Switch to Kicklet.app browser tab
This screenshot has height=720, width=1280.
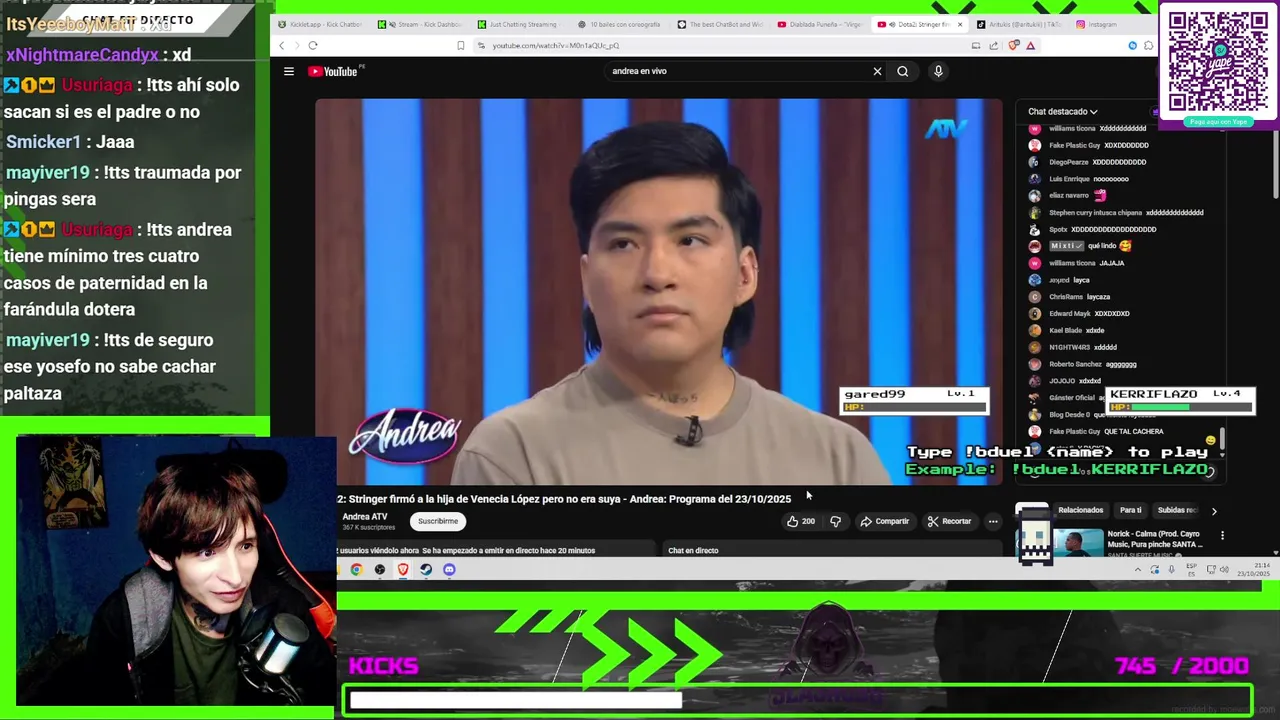(x=320, y=24)
